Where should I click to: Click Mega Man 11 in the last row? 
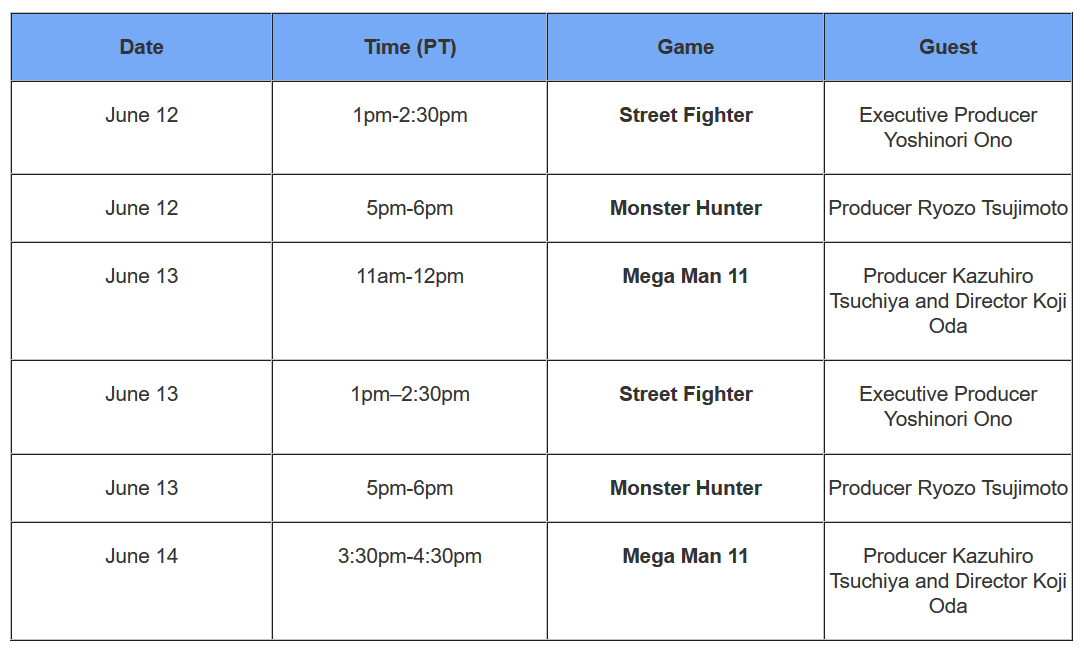[x=685, y=556]
